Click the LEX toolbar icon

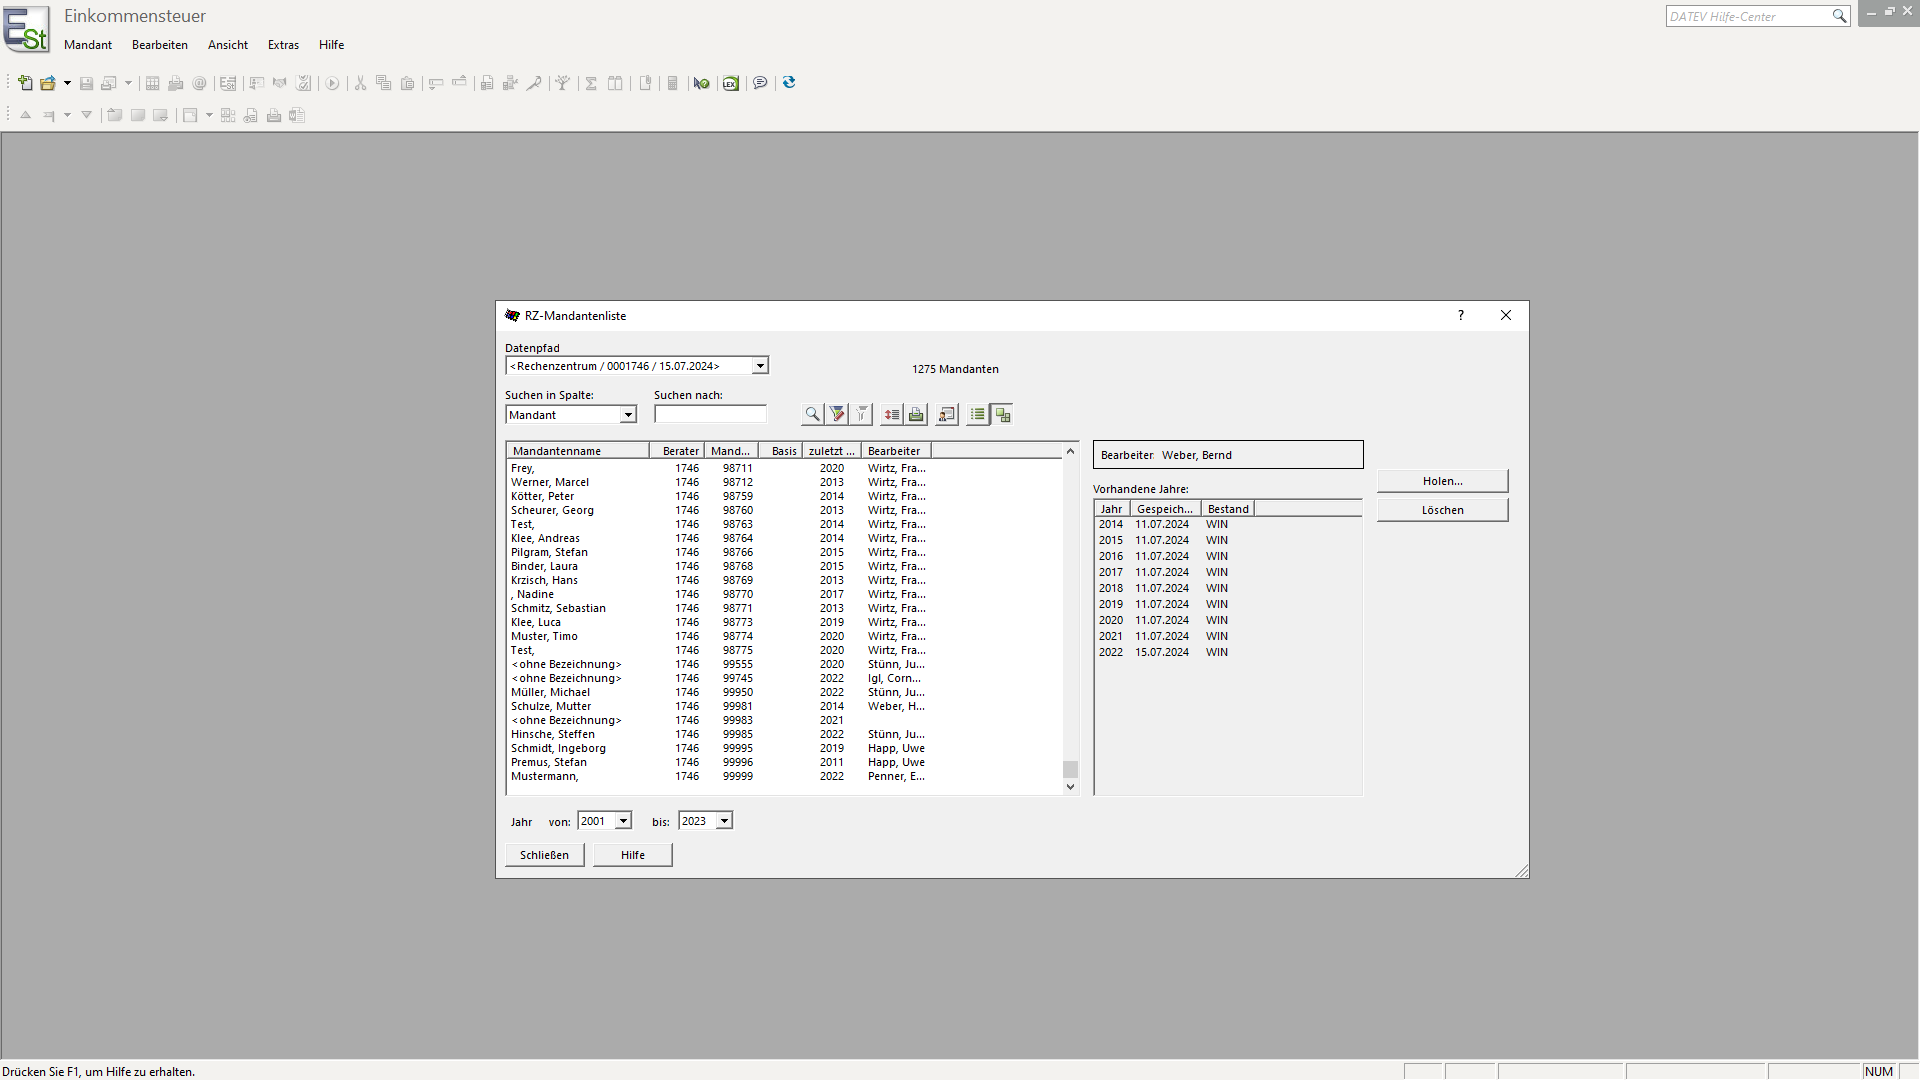[x=731, y=83]
